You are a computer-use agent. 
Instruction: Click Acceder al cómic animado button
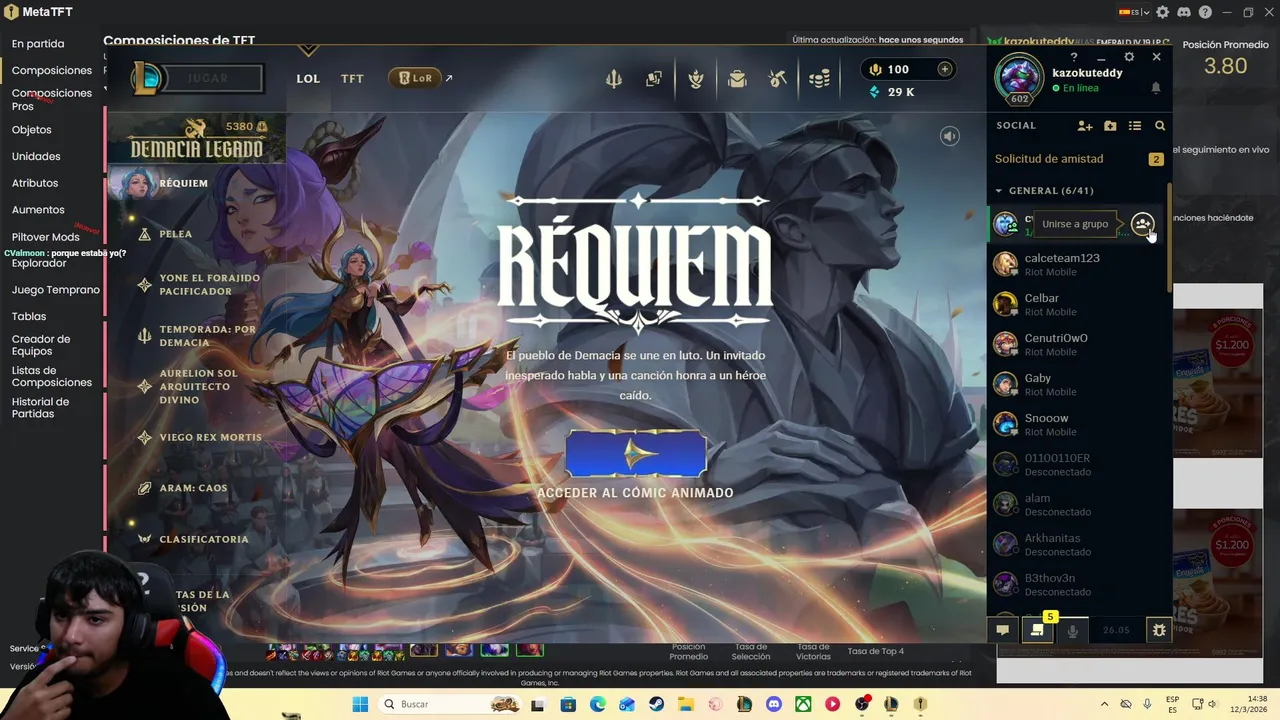pyautogui.click(x=636, y=453)
